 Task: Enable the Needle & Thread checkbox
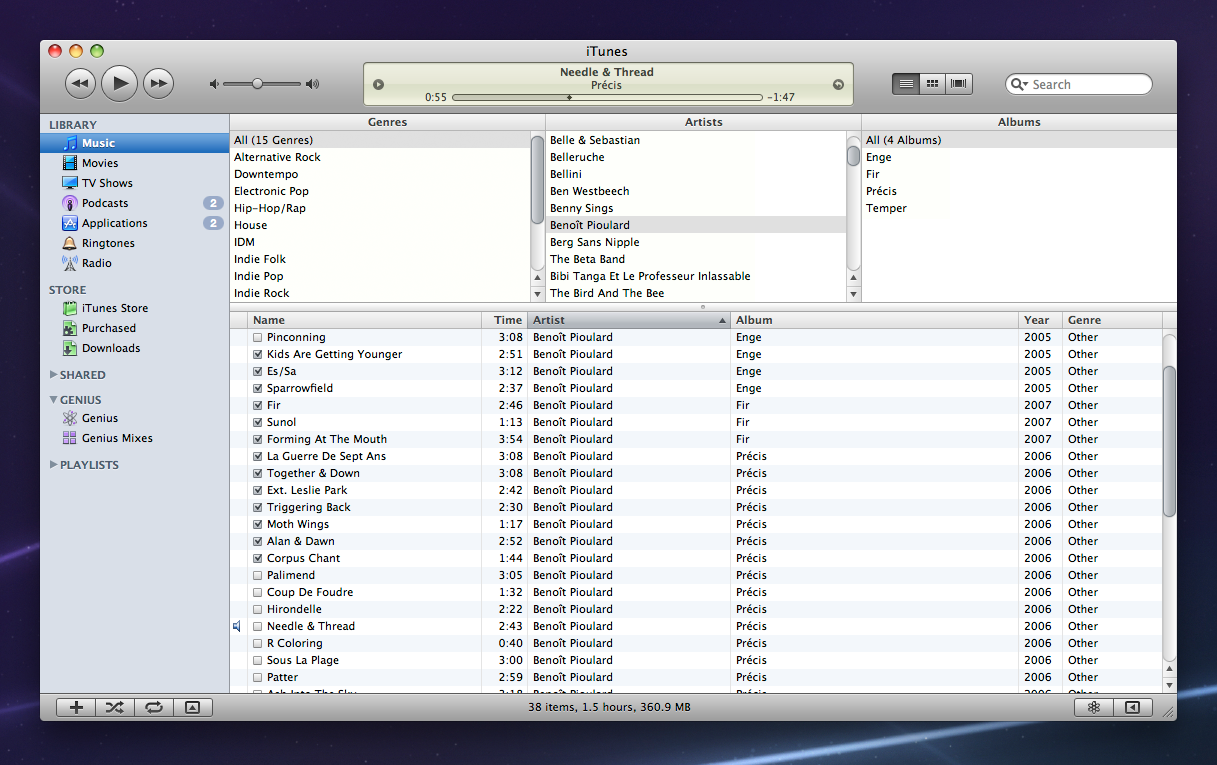(x=258, y=626)
